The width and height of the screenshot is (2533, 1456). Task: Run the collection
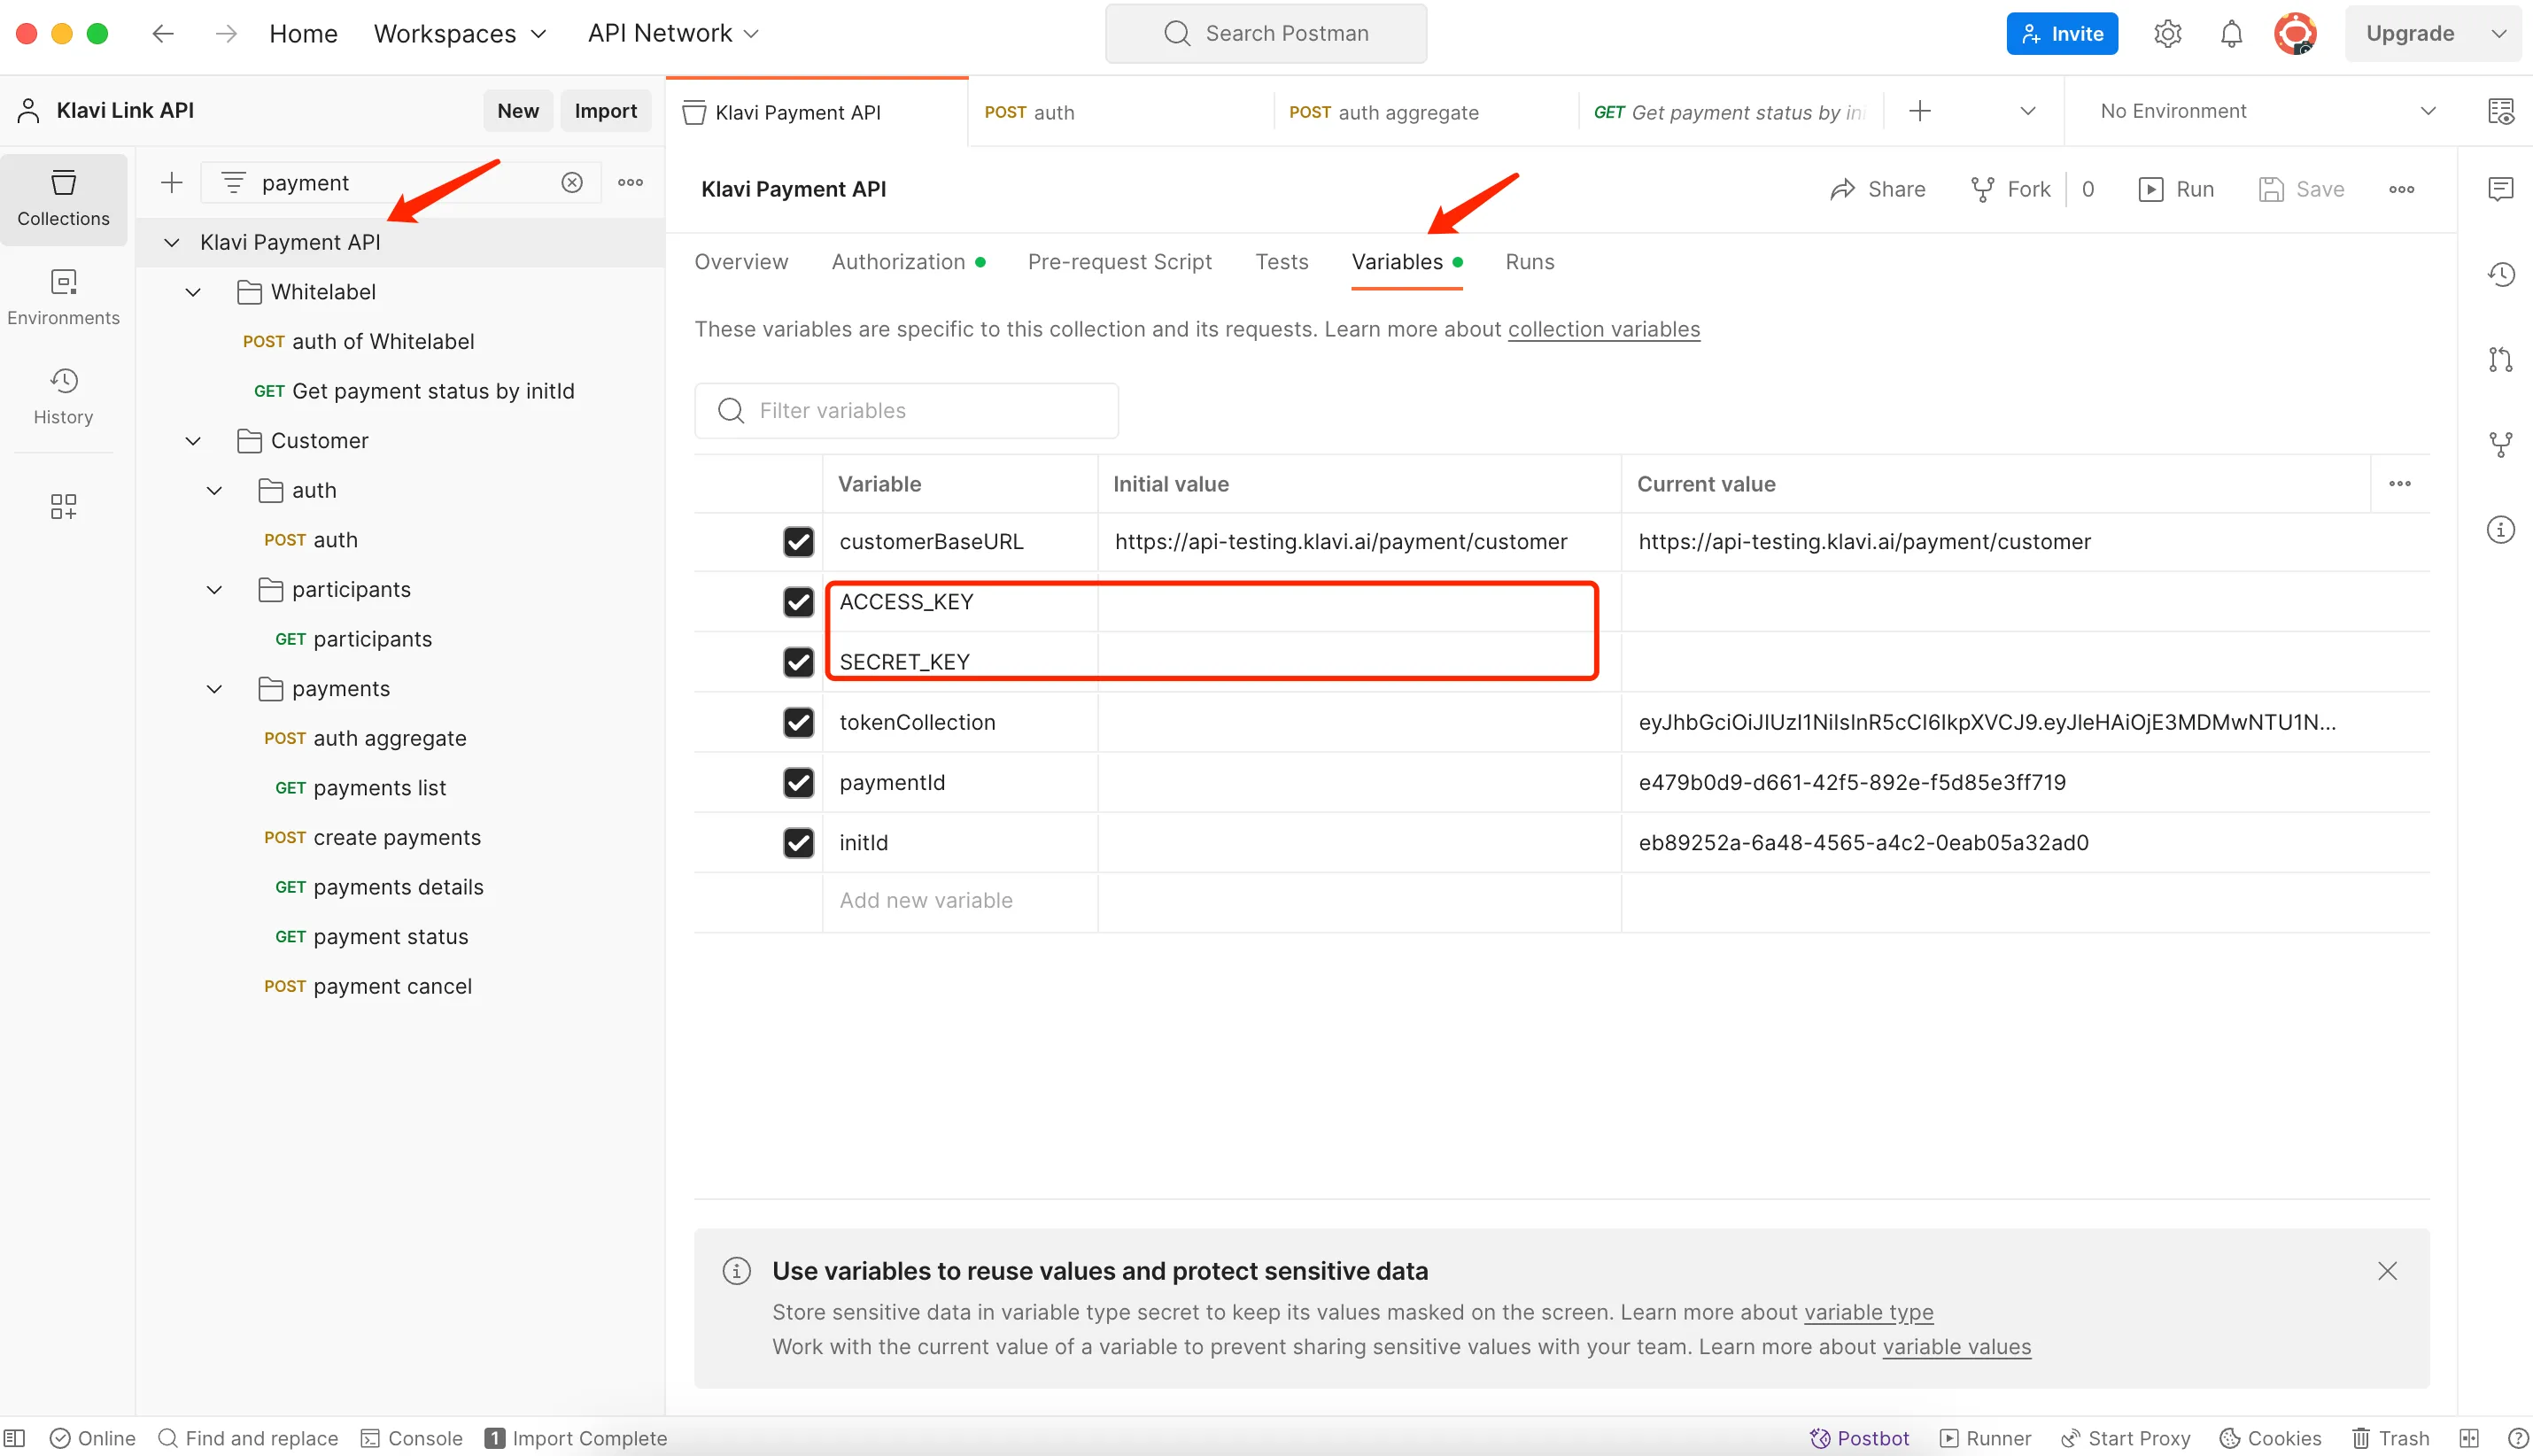[x=2175, y=189]
